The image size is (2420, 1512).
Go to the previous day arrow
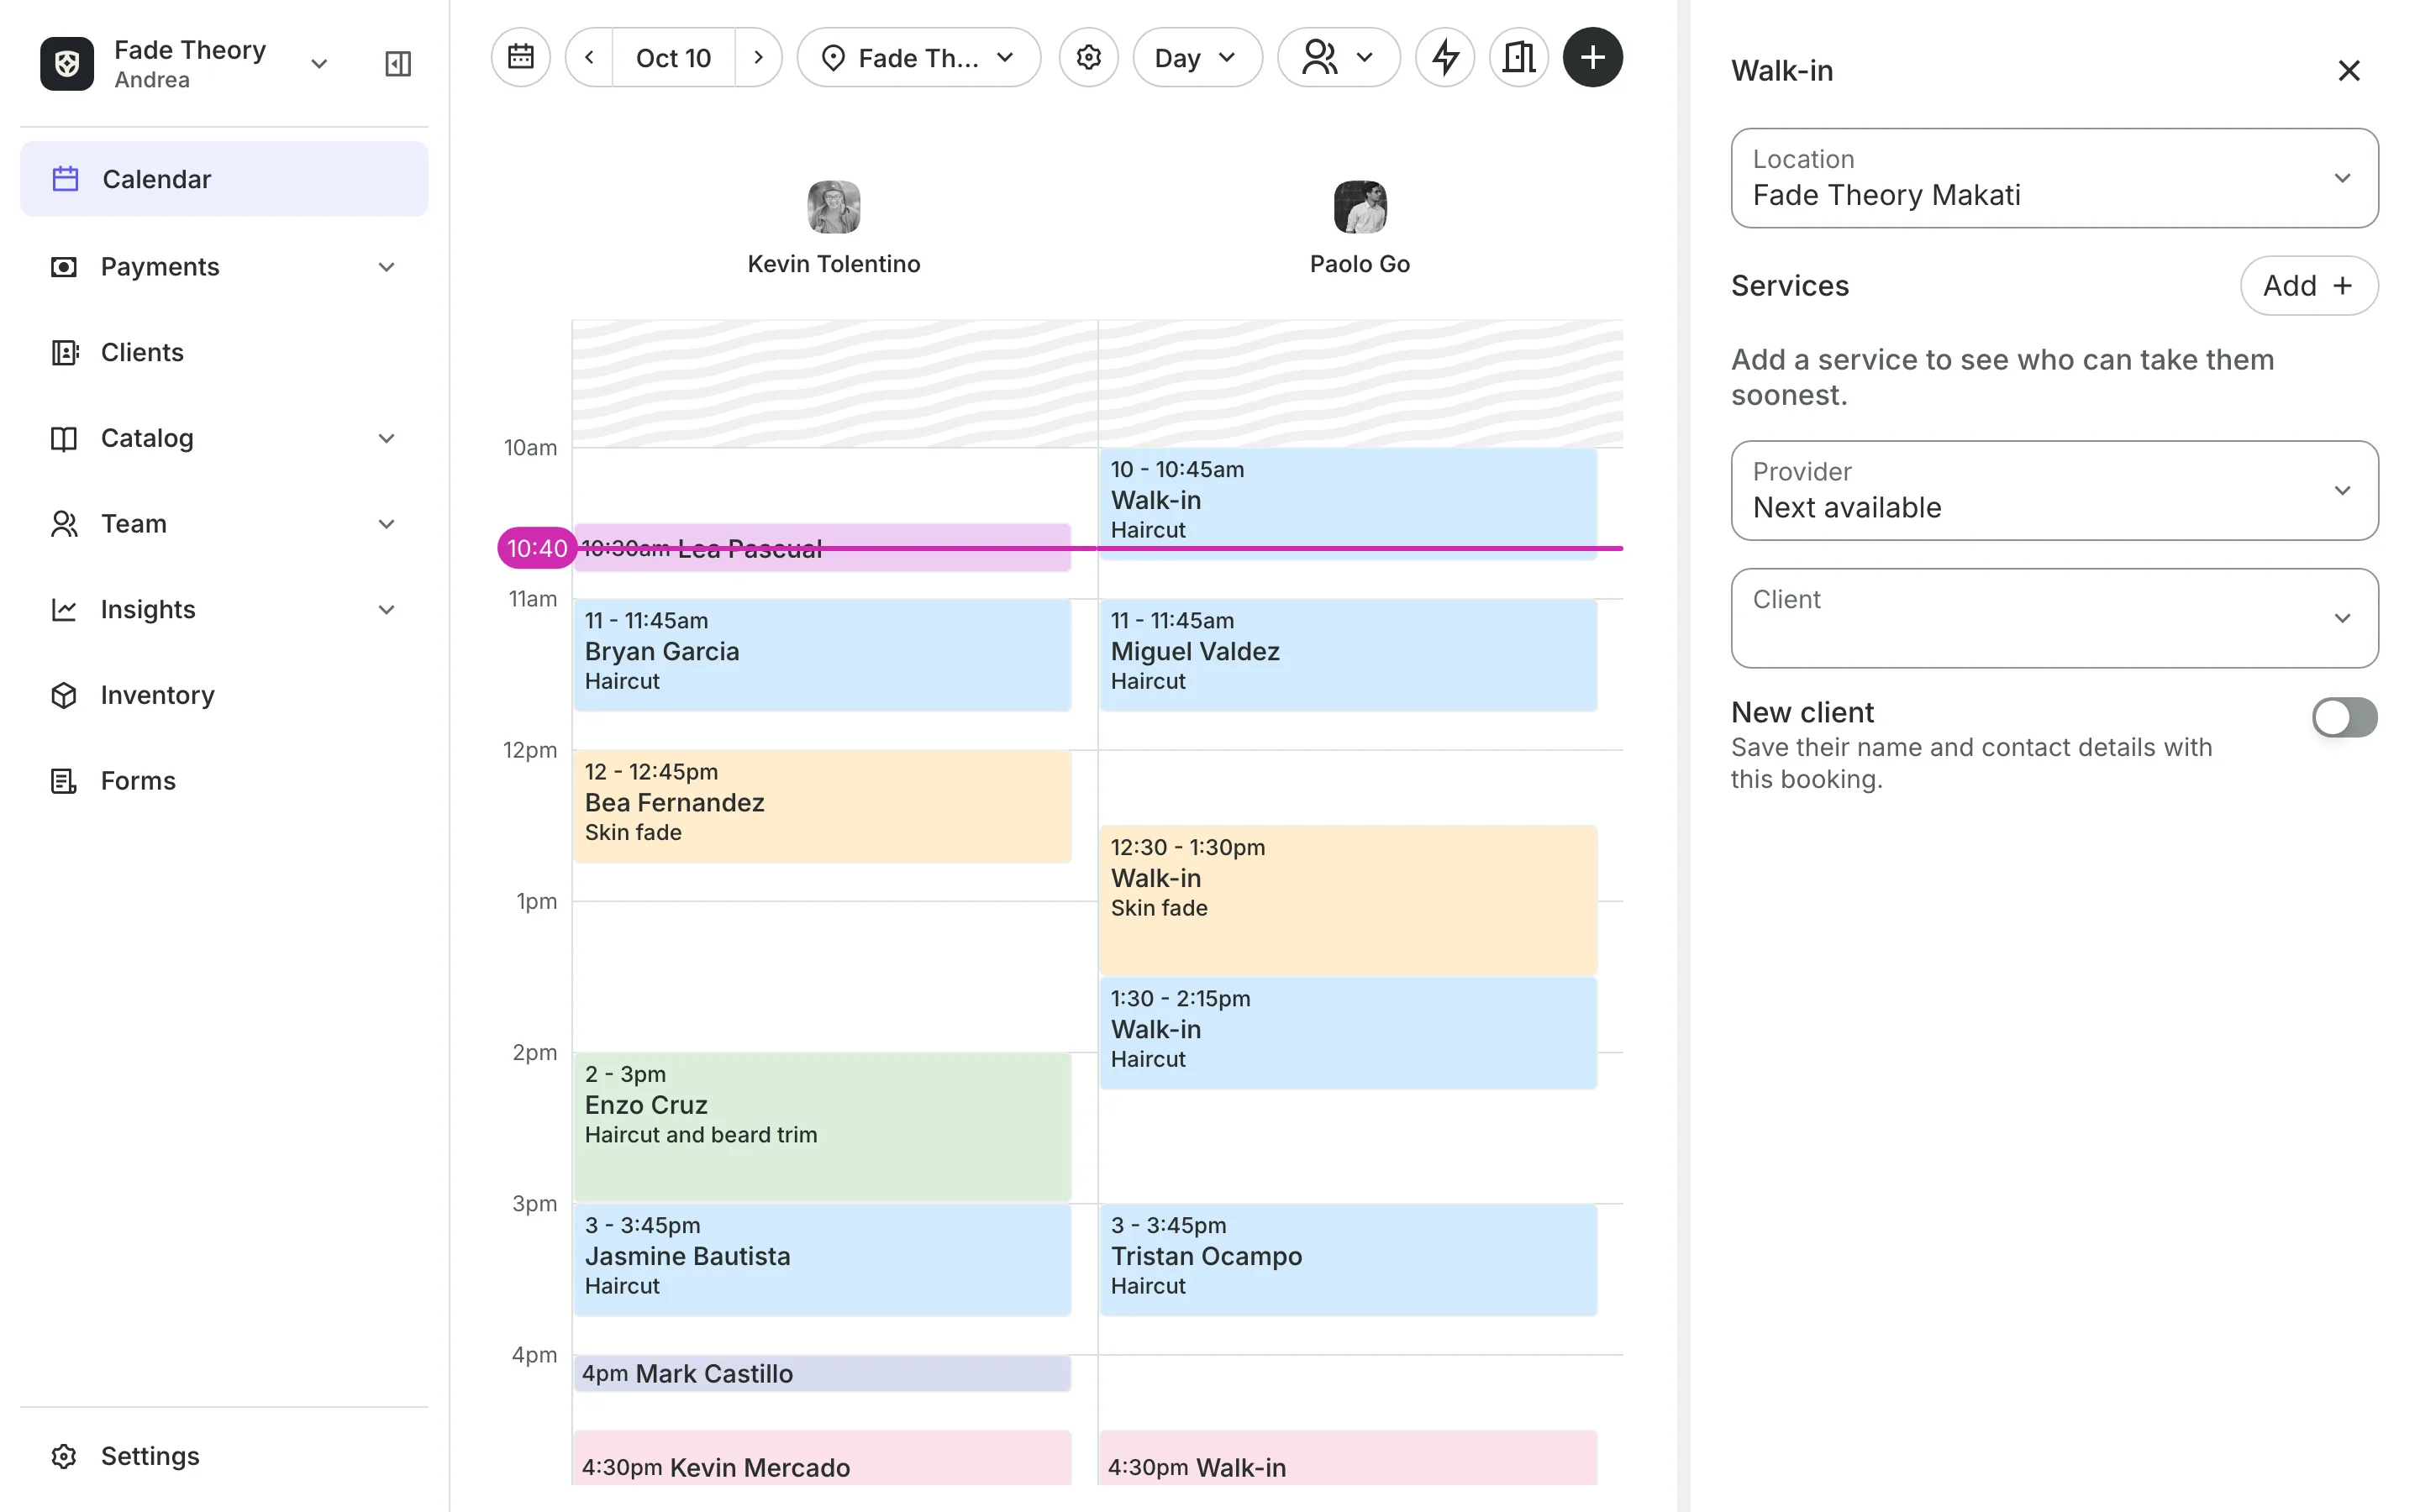point(590,57)
